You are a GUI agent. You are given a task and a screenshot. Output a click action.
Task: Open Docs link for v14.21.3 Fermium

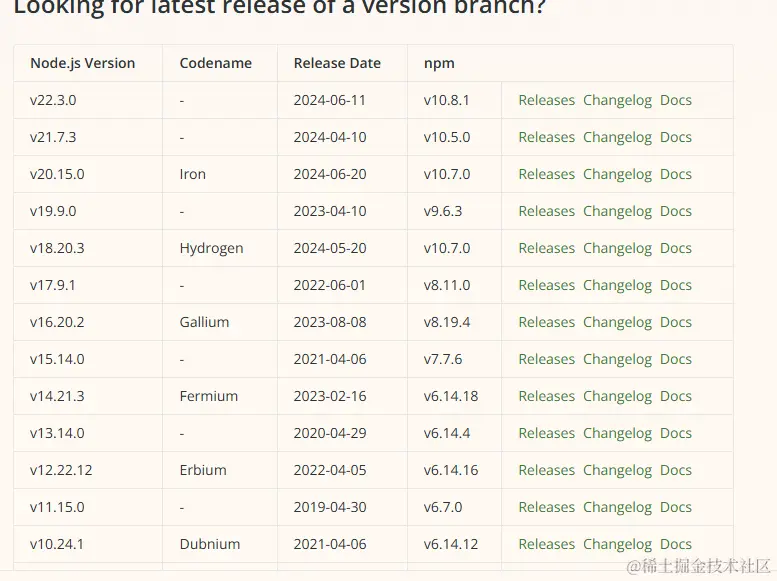pos(676,397)
